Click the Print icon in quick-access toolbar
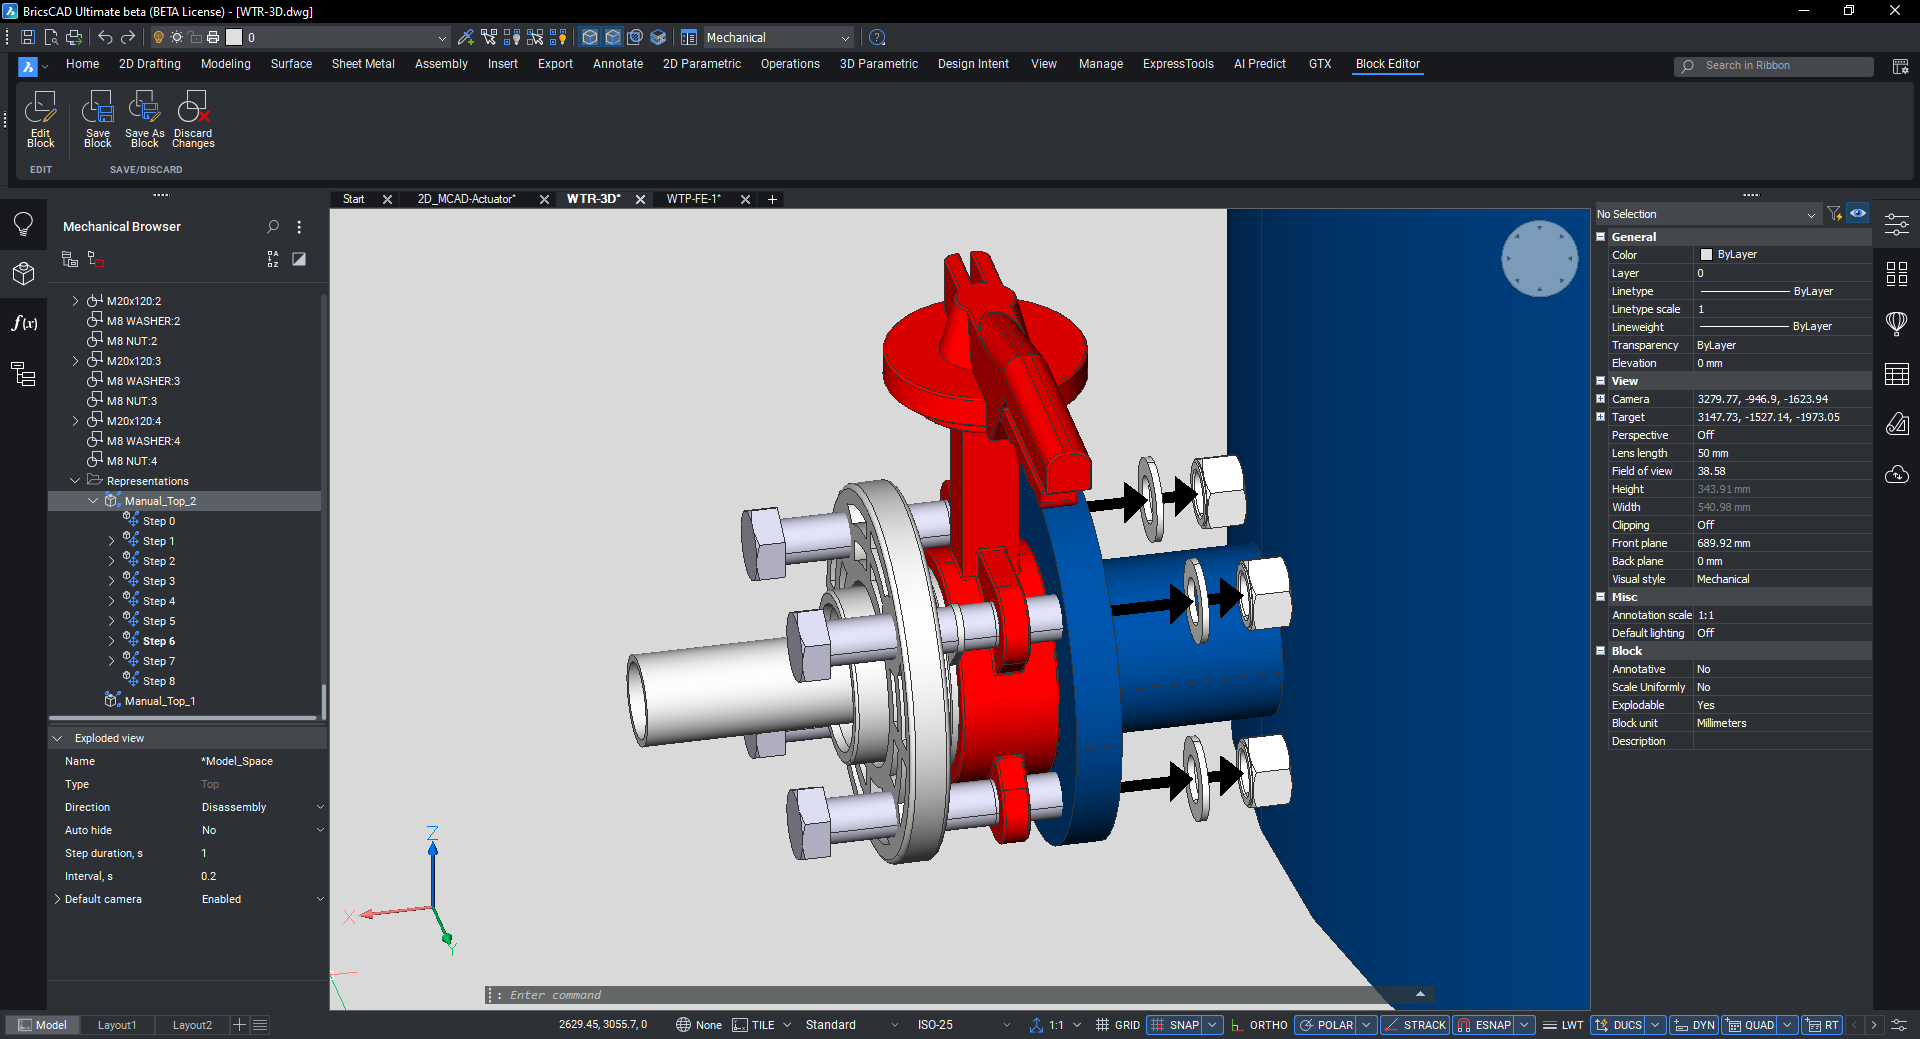 tap(74, 37)
